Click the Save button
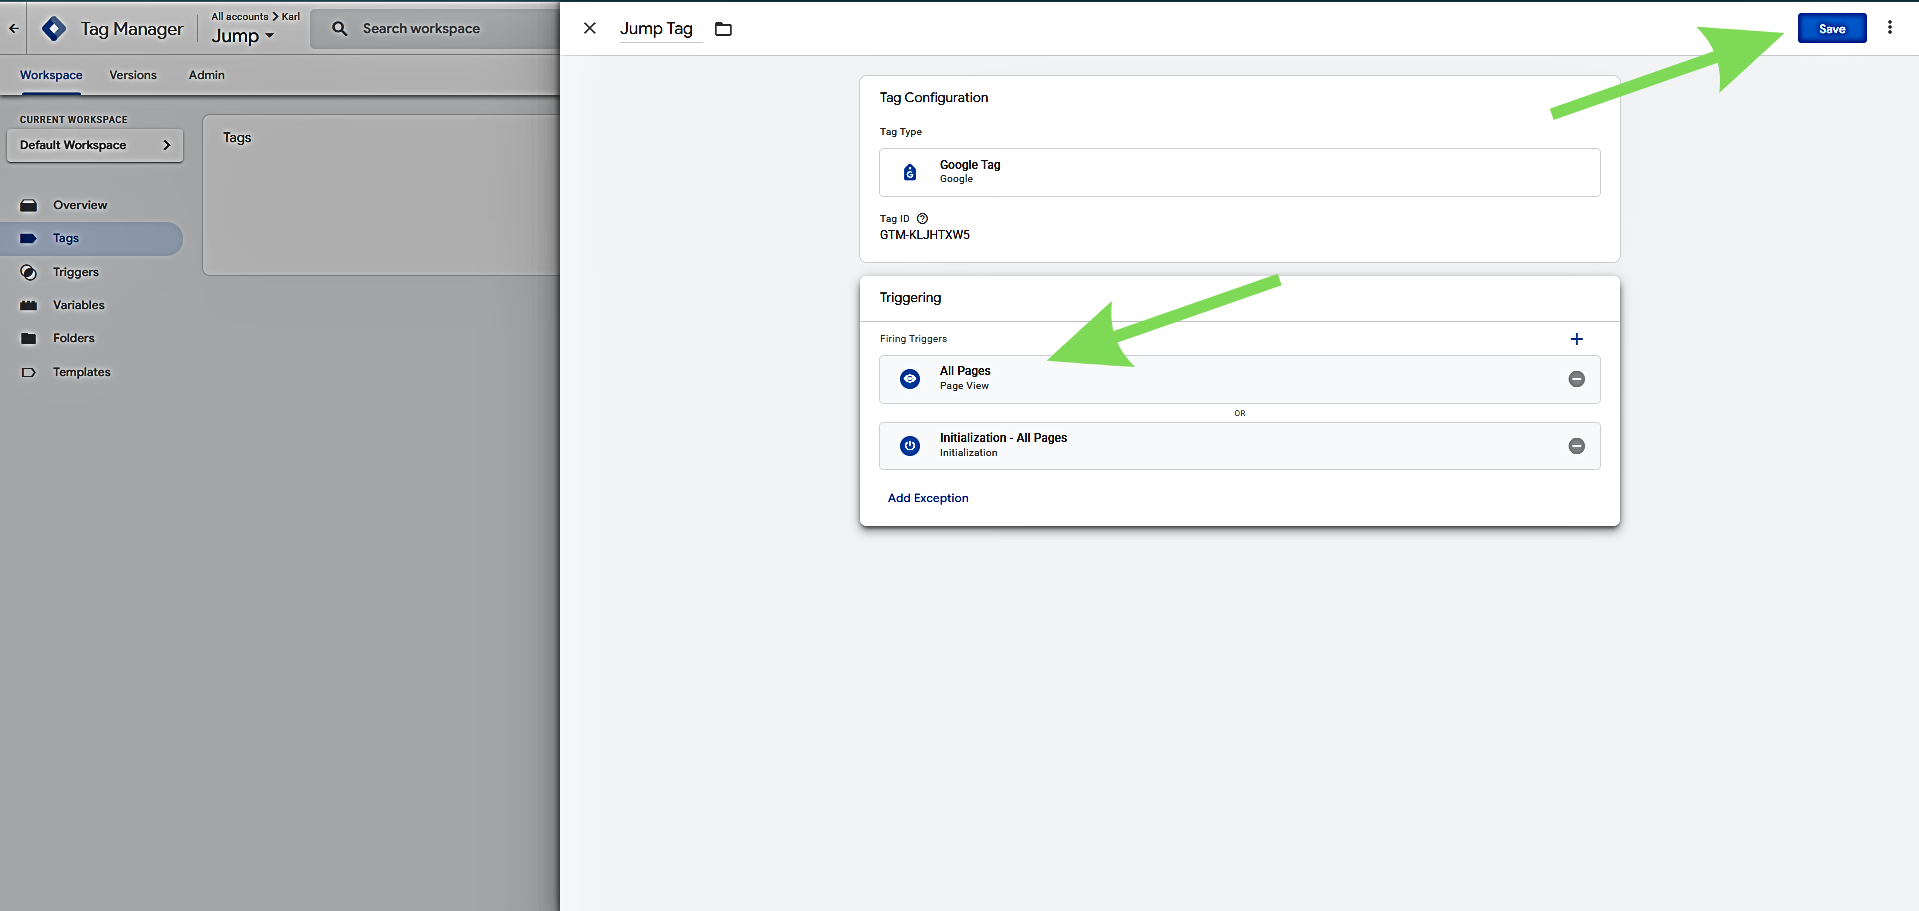The image size is (1919, 911). click(1831, 29)
